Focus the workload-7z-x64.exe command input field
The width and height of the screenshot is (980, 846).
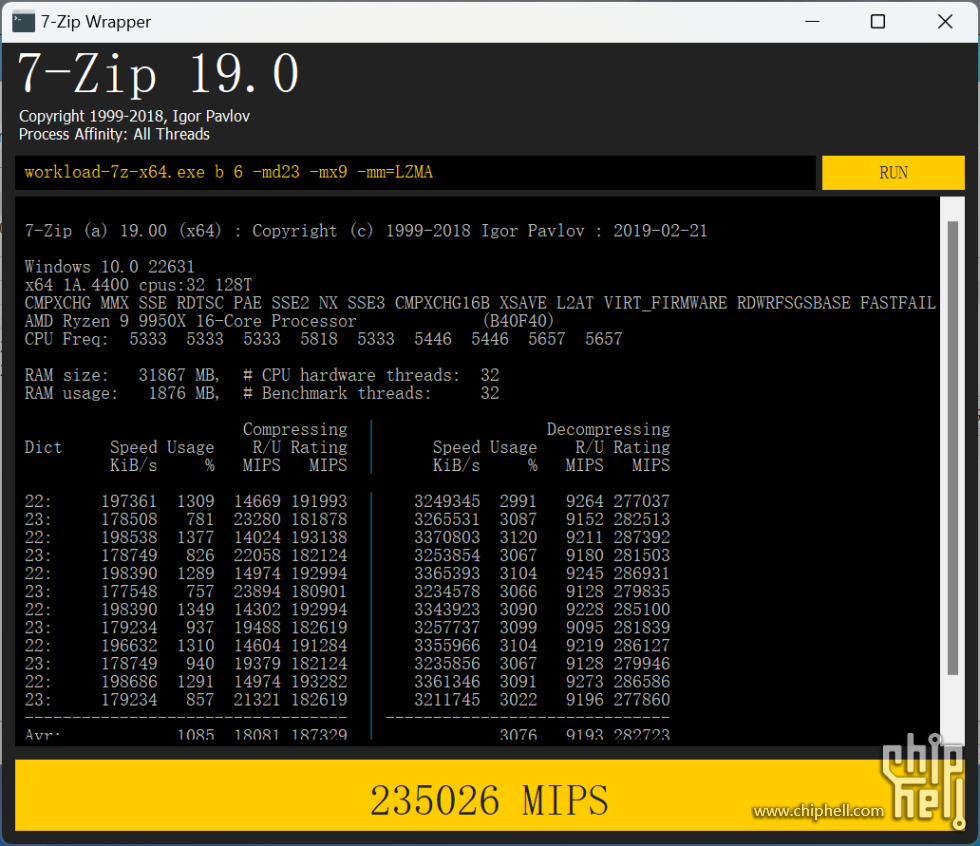tap(415, 172)
